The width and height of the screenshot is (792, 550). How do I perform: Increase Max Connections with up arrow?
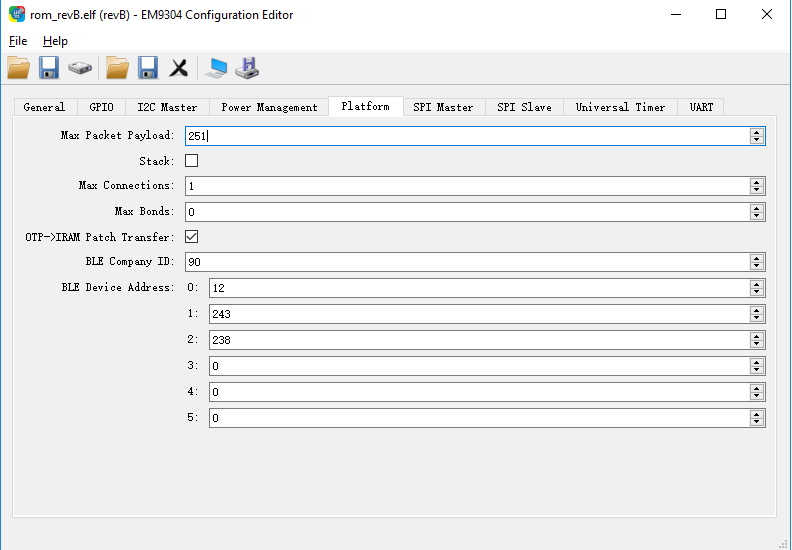pos(757,182)
